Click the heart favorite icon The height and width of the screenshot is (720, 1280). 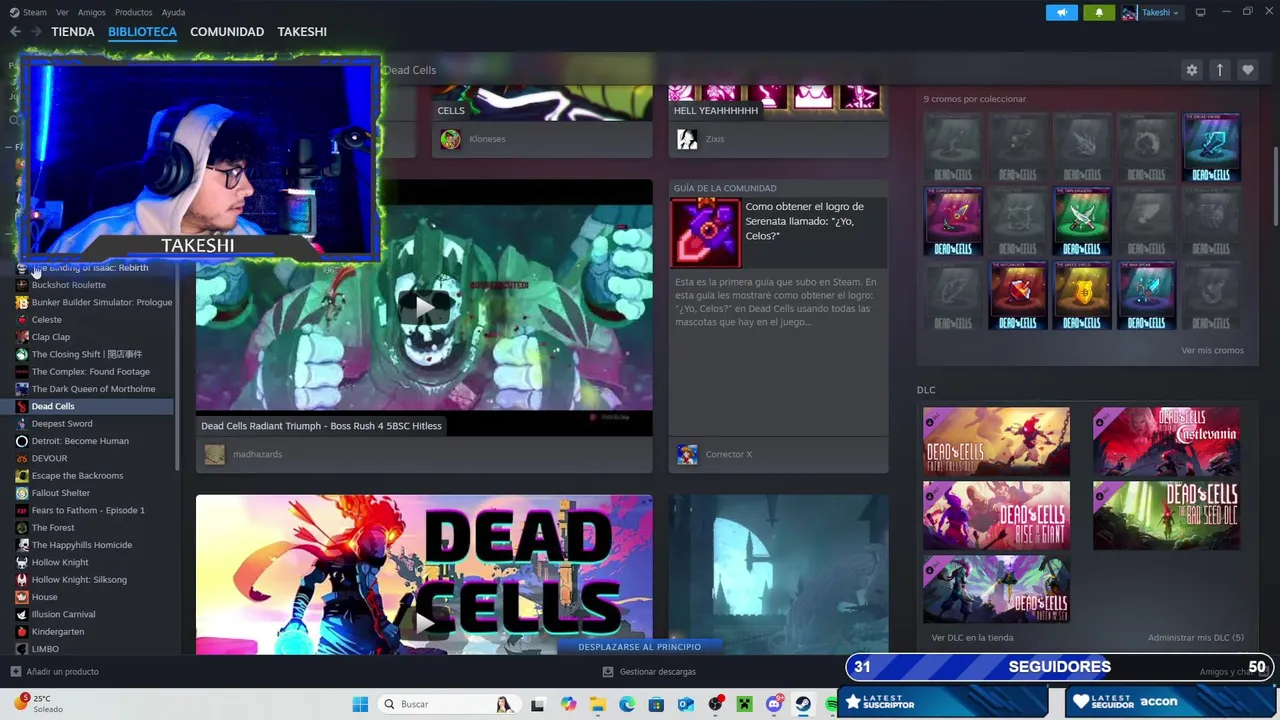click(x=1247, y=70)
